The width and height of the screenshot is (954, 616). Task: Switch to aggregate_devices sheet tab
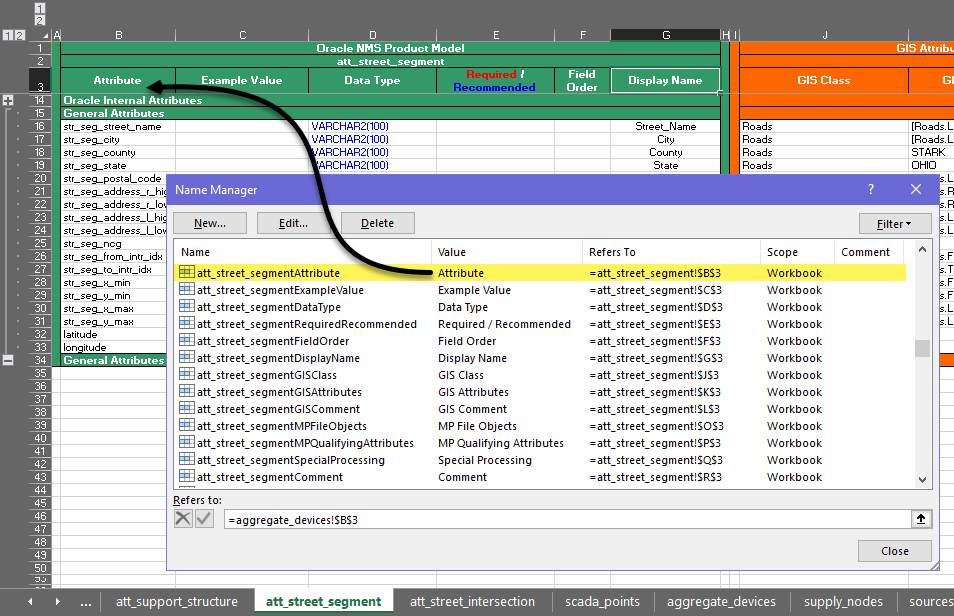coord(721,602)
